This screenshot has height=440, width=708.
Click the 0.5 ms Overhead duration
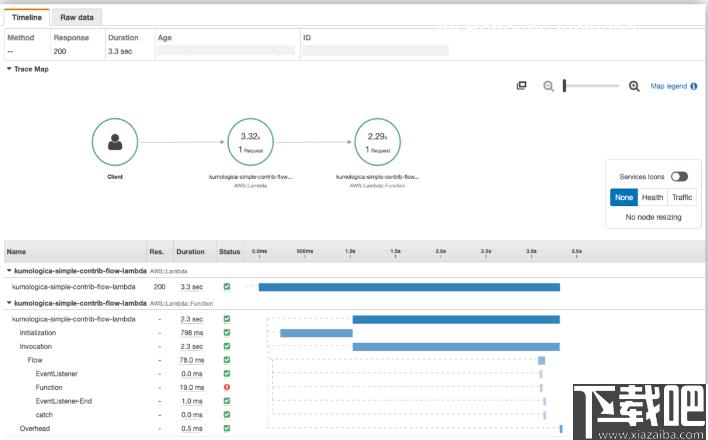pos(191,429)
